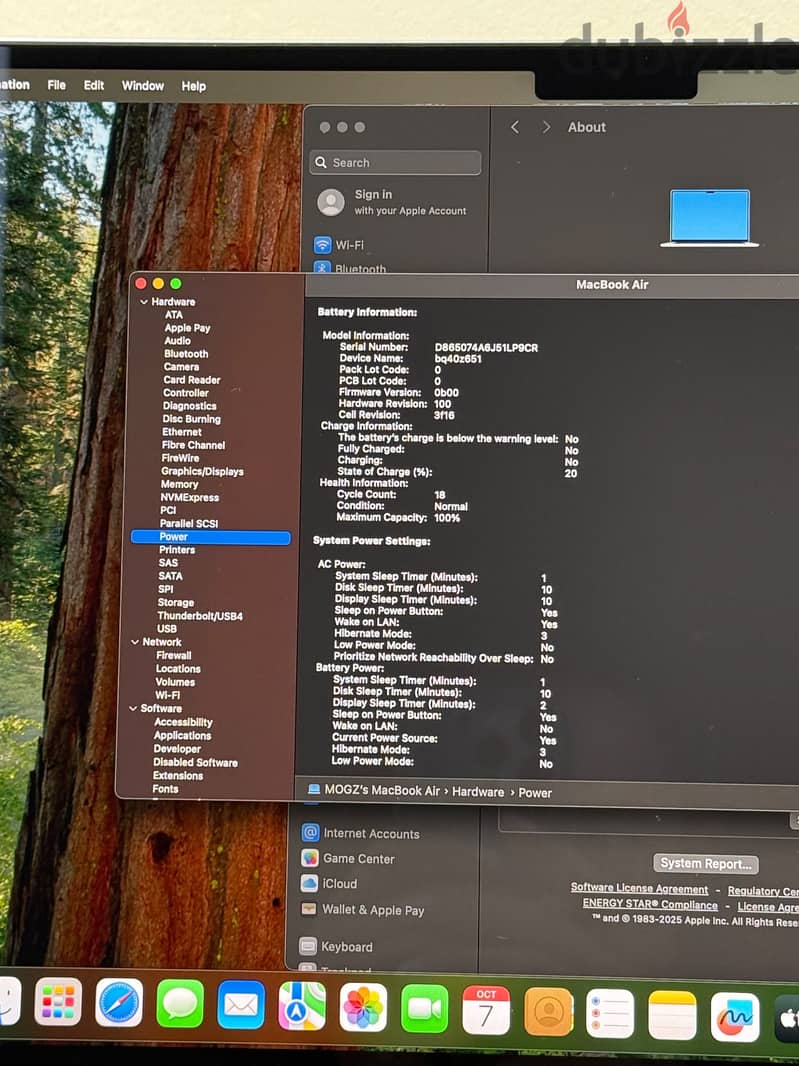799x1066 pixels.
Task: Click the laptop icon in the path bar
Action: click(313, 789)
